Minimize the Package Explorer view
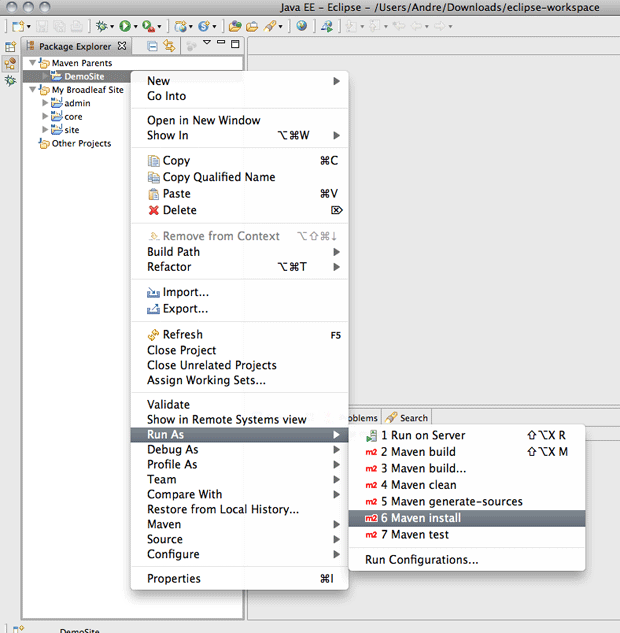The image size is (620, 633). 221,42
